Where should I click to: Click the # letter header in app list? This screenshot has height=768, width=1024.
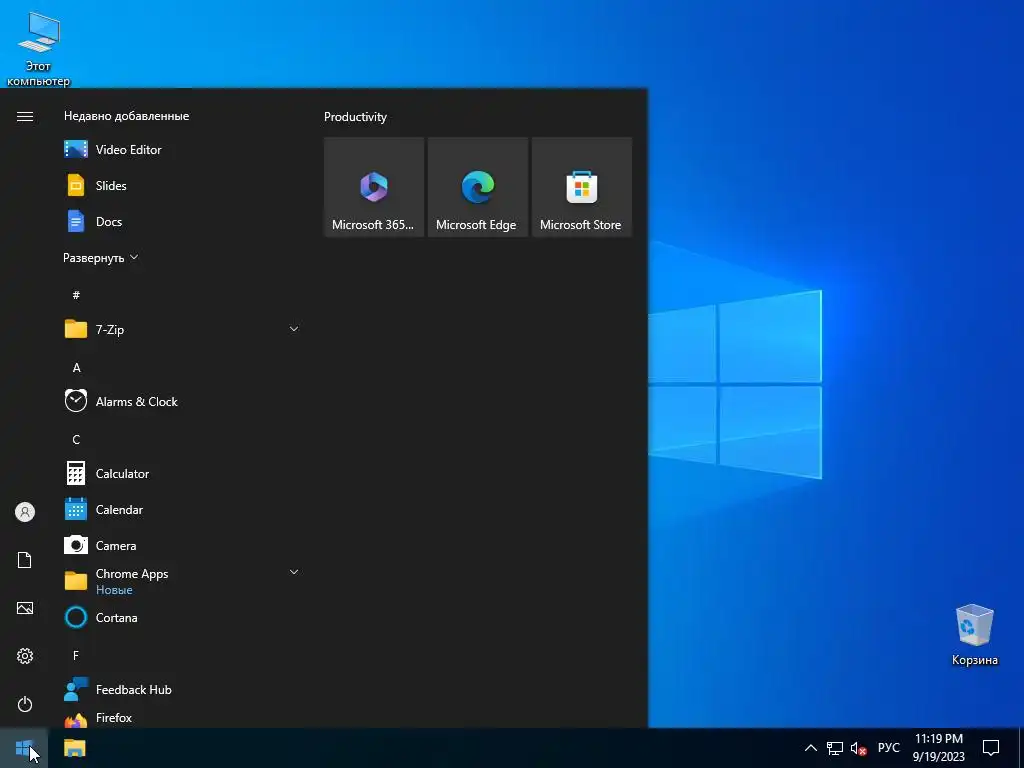(76, 295)
